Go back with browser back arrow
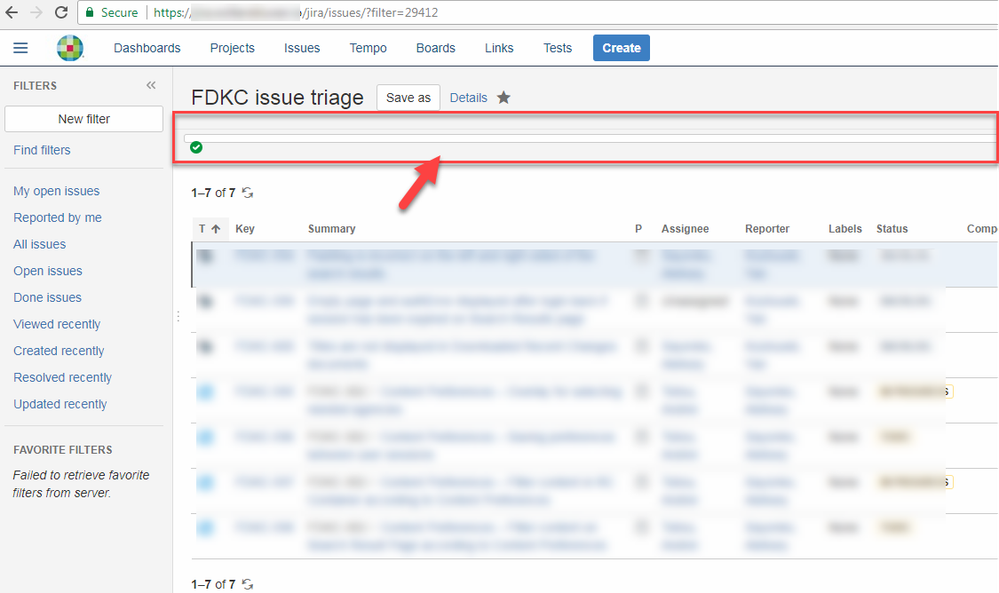 pos(12,12)
